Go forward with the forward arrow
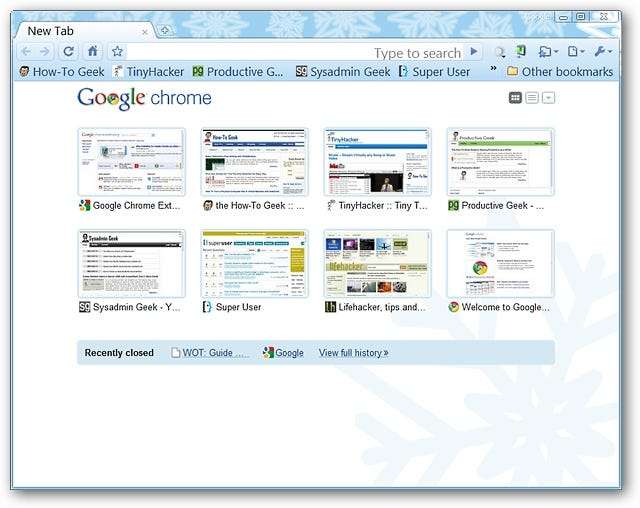640x508 pixels. tap(44, 51)
